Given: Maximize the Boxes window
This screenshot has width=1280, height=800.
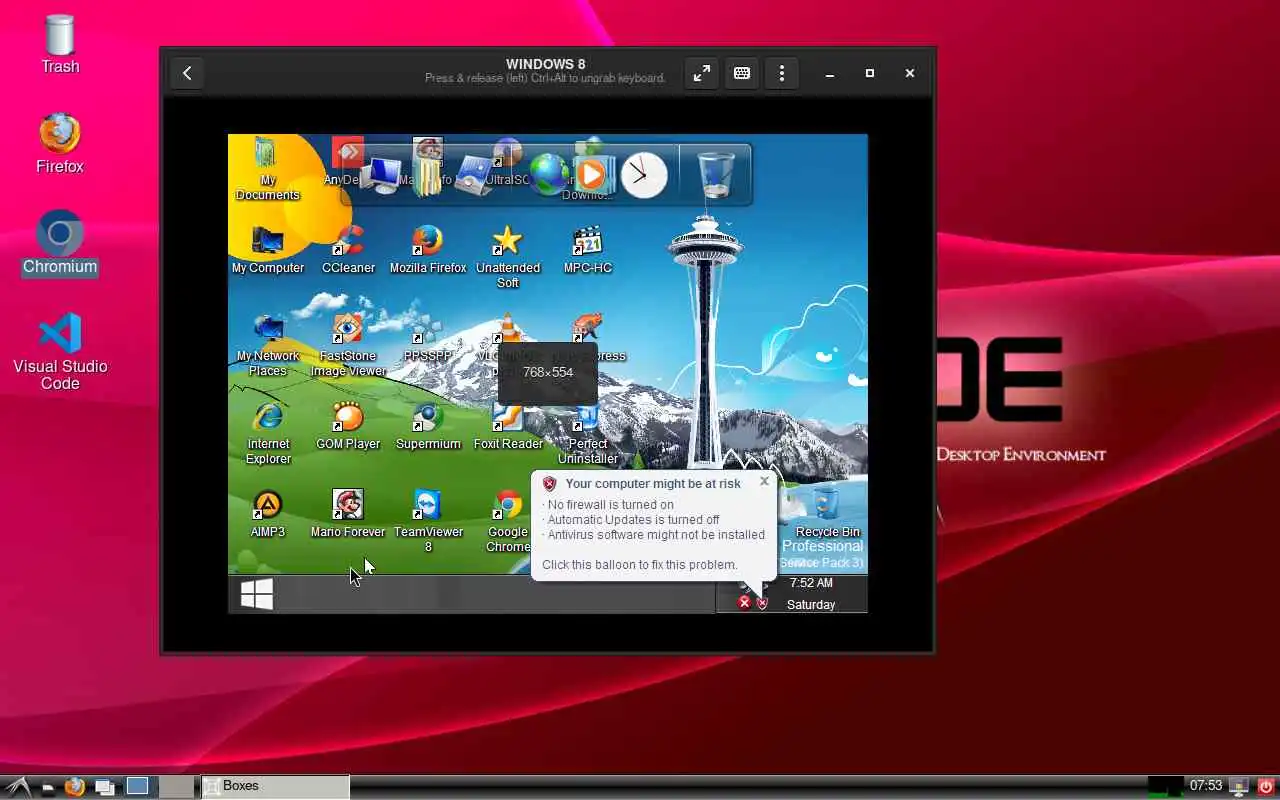Looking at the screenshot, I should click(x=870, y=73).
